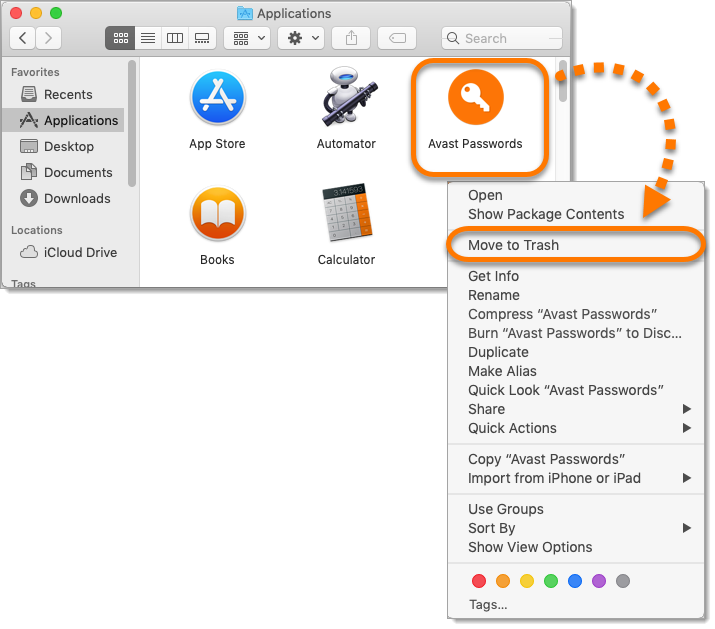Click the Applications folder title icon
The width and height of the screenshot is (715, 629).
tap(245, 13)
